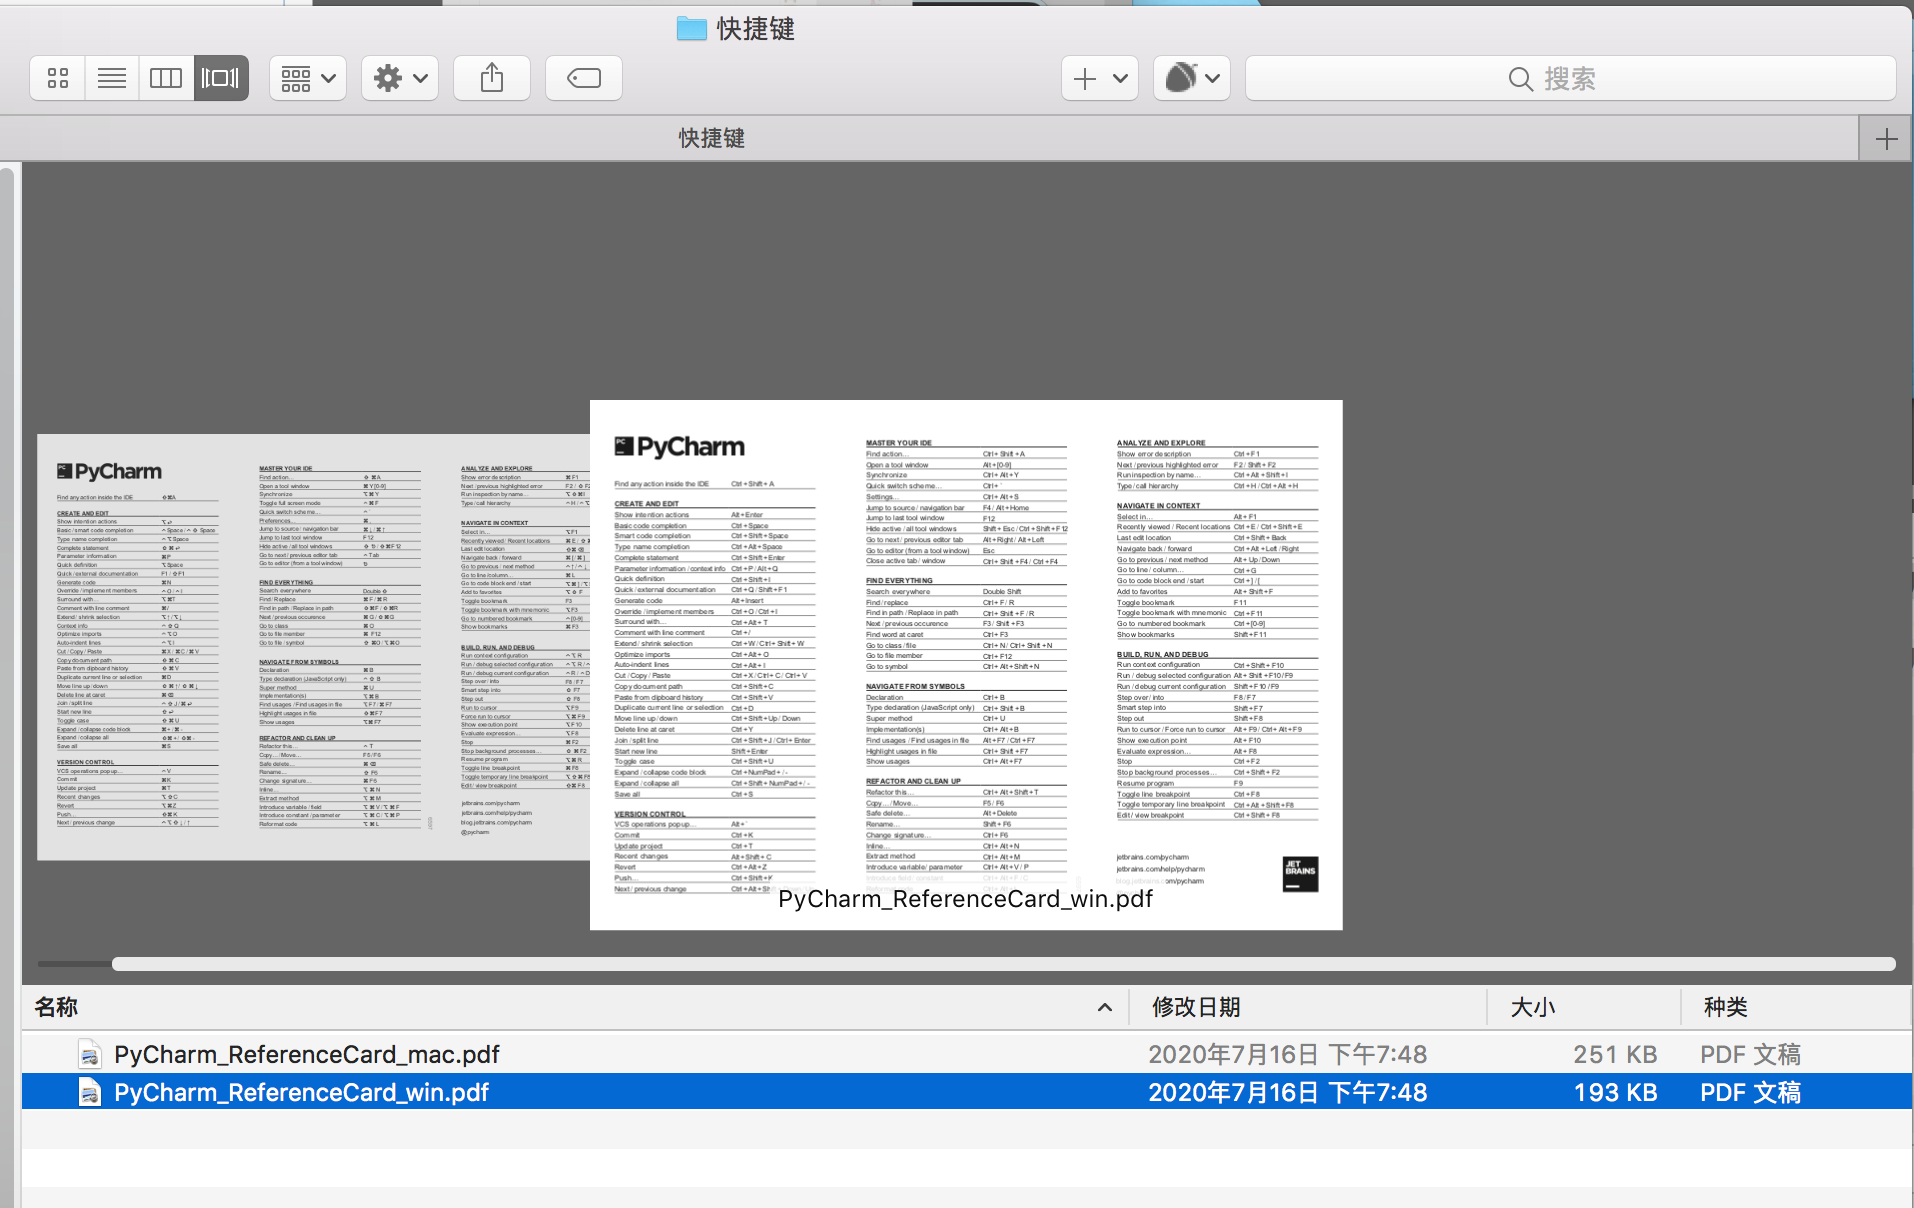Select the mac reference card thumbnail
The width and height of the screenshot is (1914, 1208).
click(313, 647)
